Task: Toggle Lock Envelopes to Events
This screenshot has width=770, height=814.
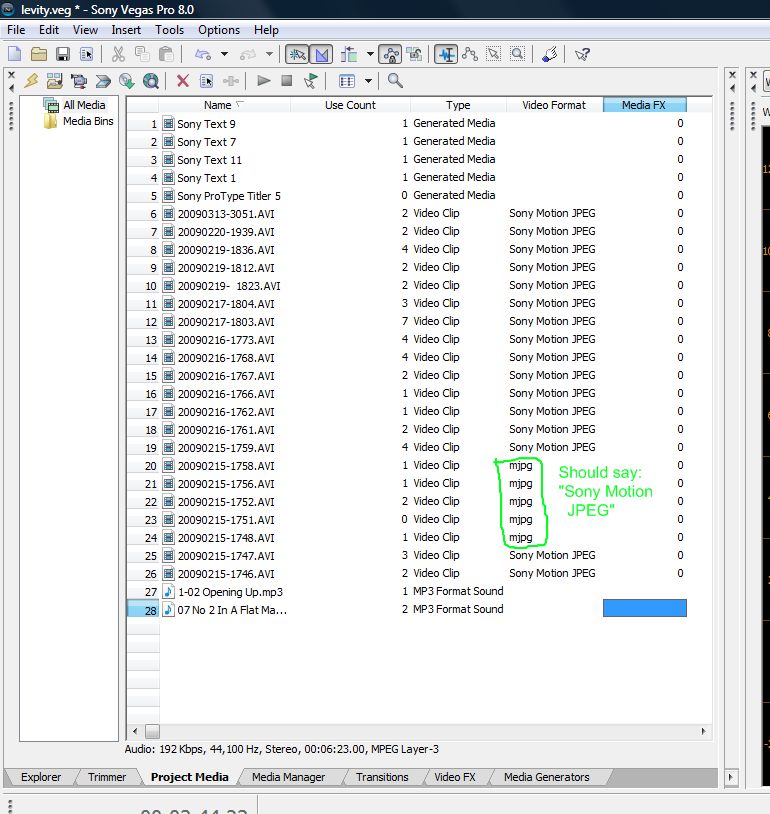Action: click(389, 54)
